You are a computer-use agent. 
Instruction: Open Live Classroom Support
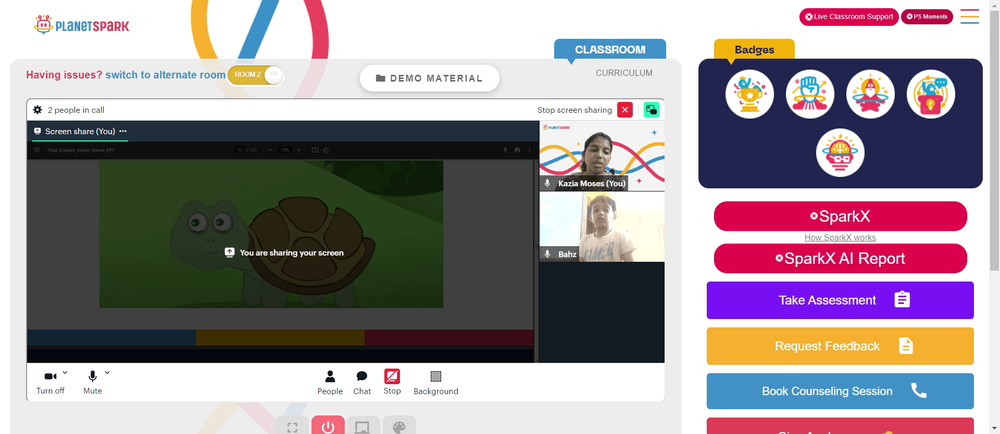[849, 17]
